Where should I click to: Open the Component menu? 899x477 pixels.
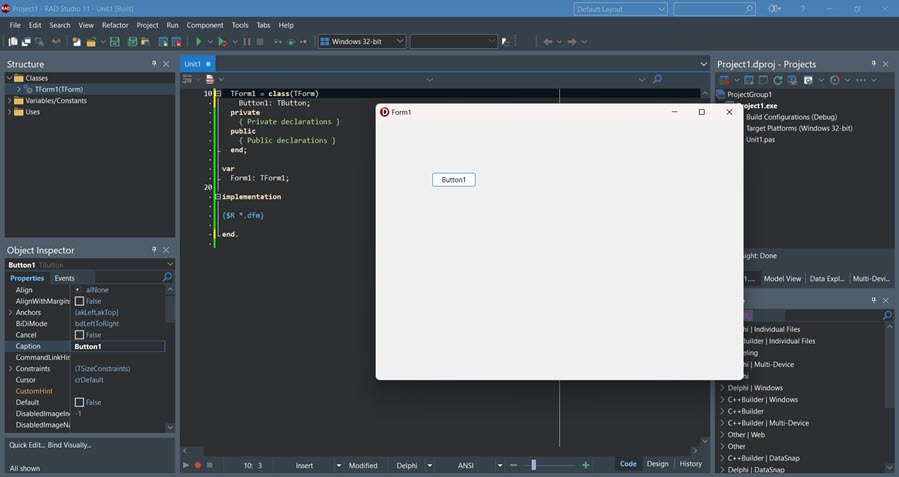tap(205, 25)
